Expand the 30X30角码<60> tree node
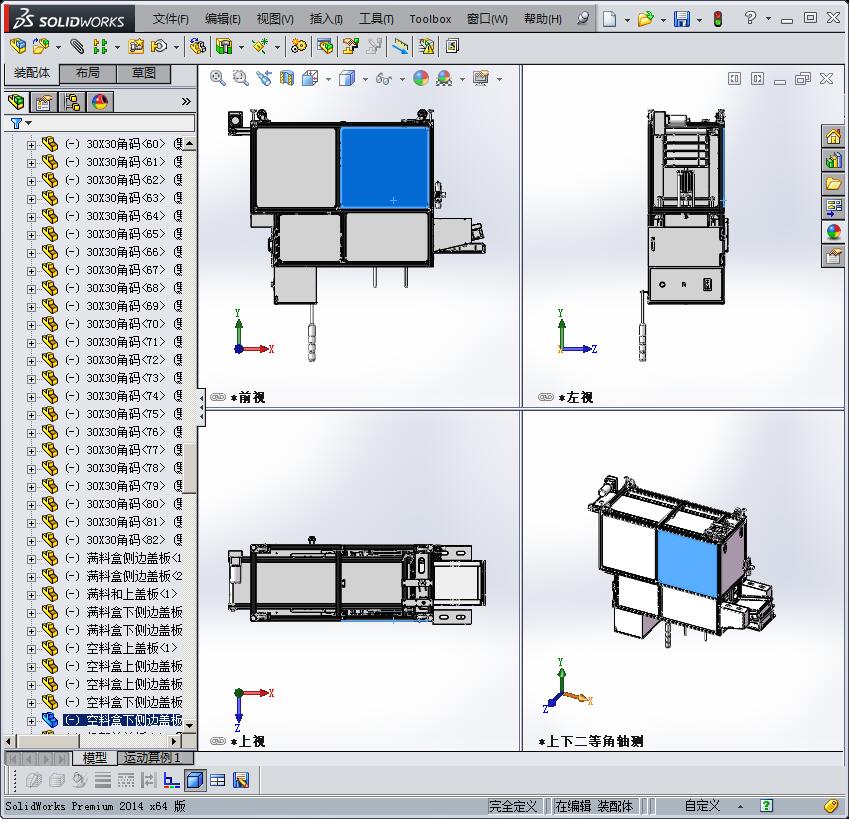849x819 pixels. [31, 145]
